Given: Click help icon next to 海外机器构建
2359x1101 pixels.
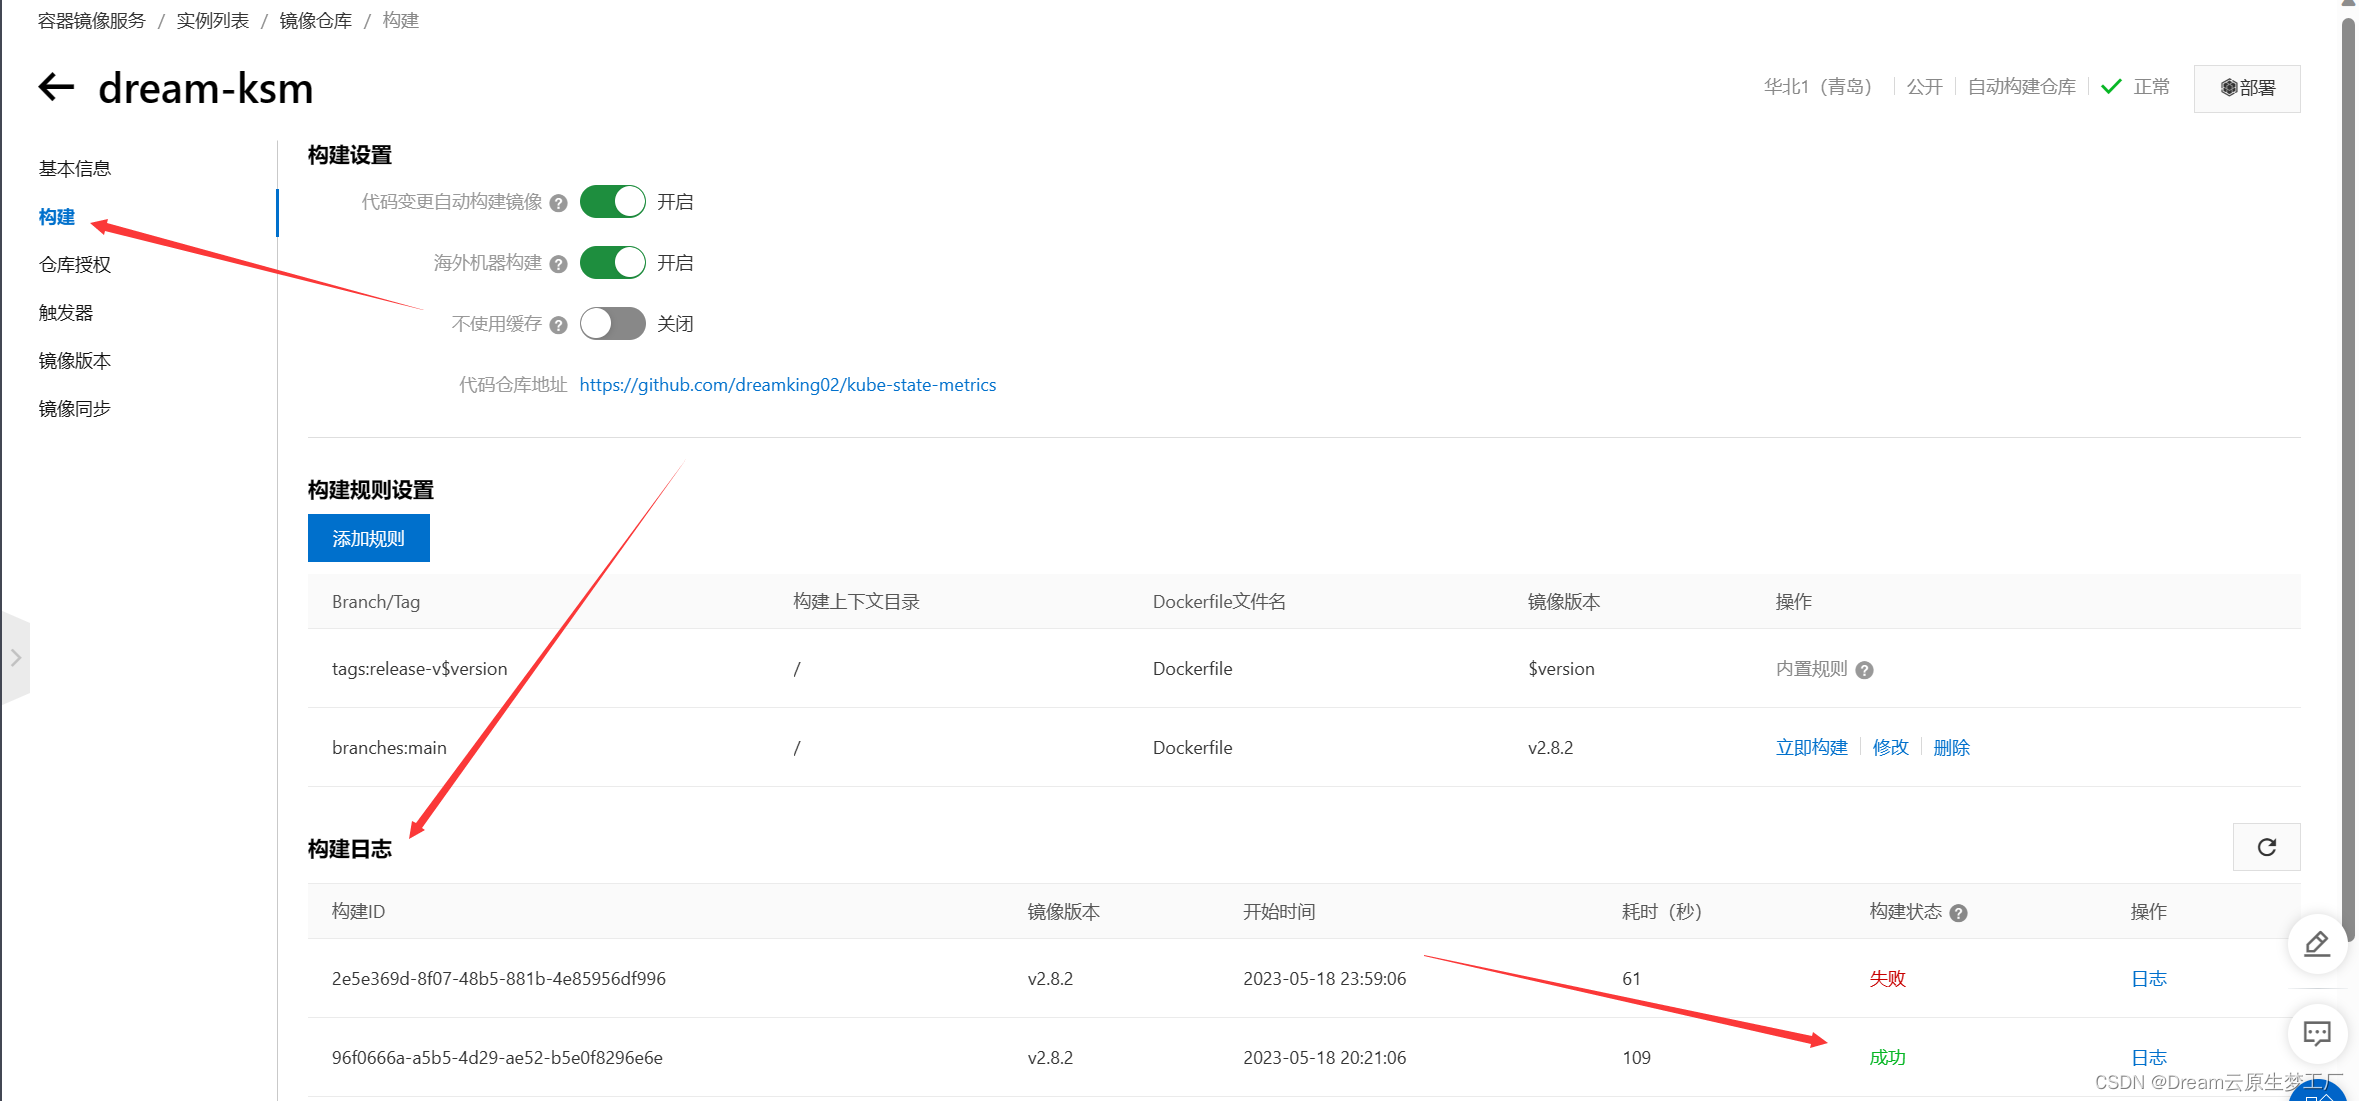Looking at the screenshot, I should point(559,264).
